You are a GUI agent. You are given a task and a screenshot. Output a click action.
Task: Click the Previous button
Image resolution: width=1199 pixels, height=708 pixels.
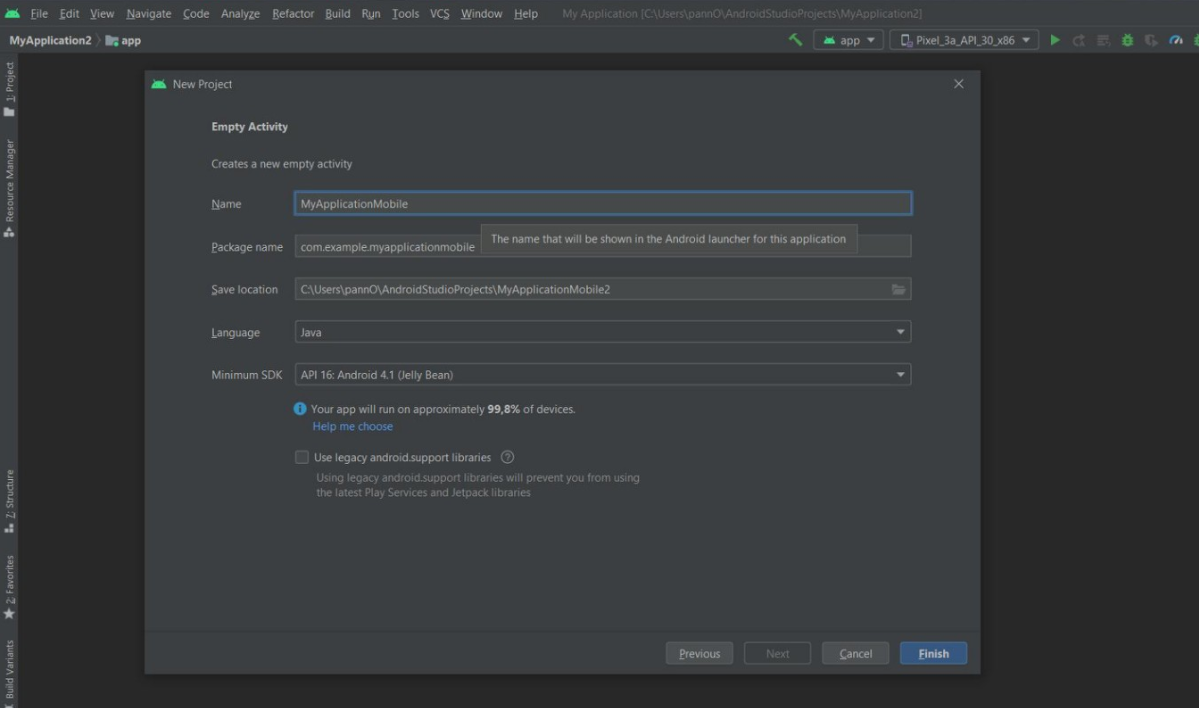699,653
